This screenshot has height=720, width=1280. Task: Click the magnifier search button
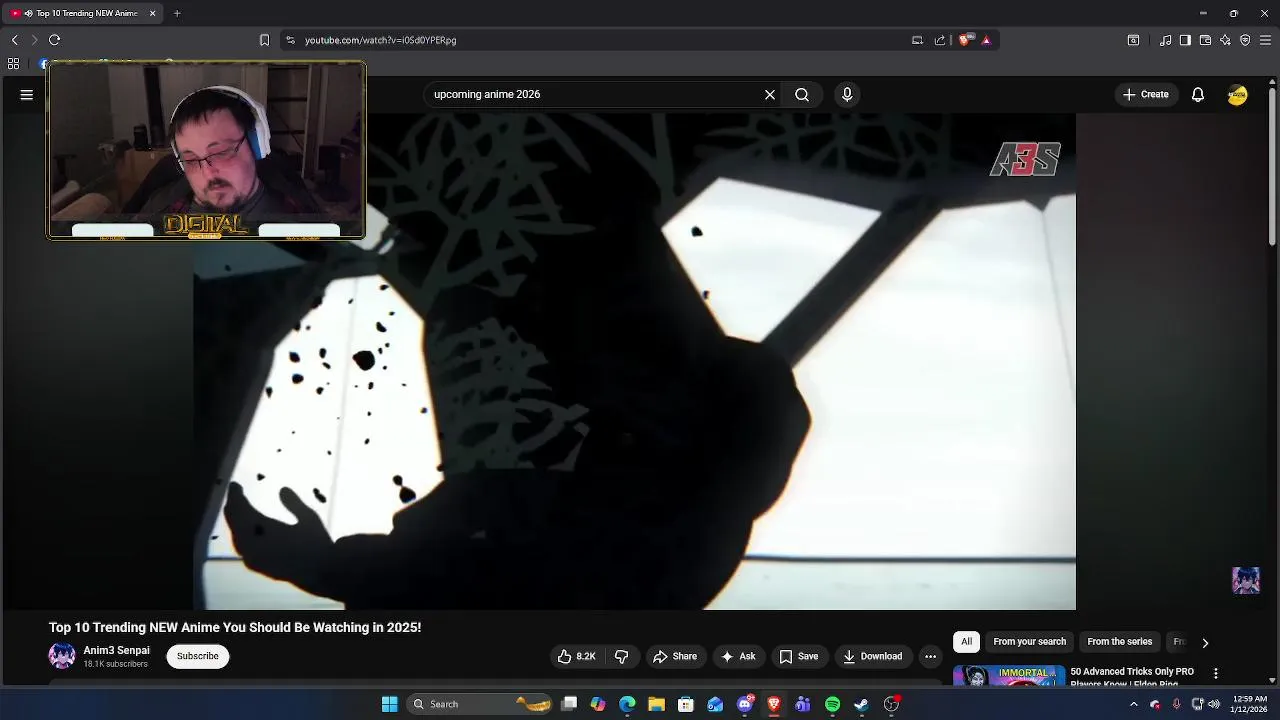[x=802, y=95]
